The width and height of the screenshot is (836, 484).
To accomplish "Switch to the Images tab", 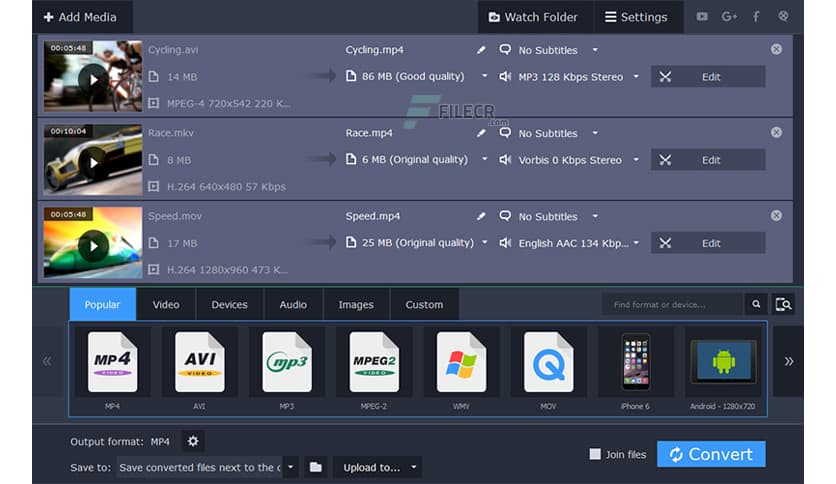I will click(356, 304).
